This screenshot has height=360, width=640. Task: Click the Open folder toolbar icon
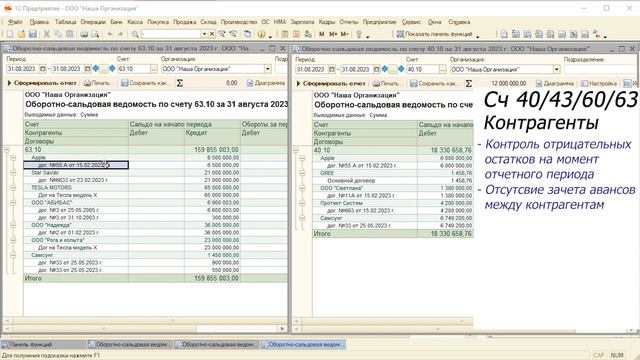point(22,34)
